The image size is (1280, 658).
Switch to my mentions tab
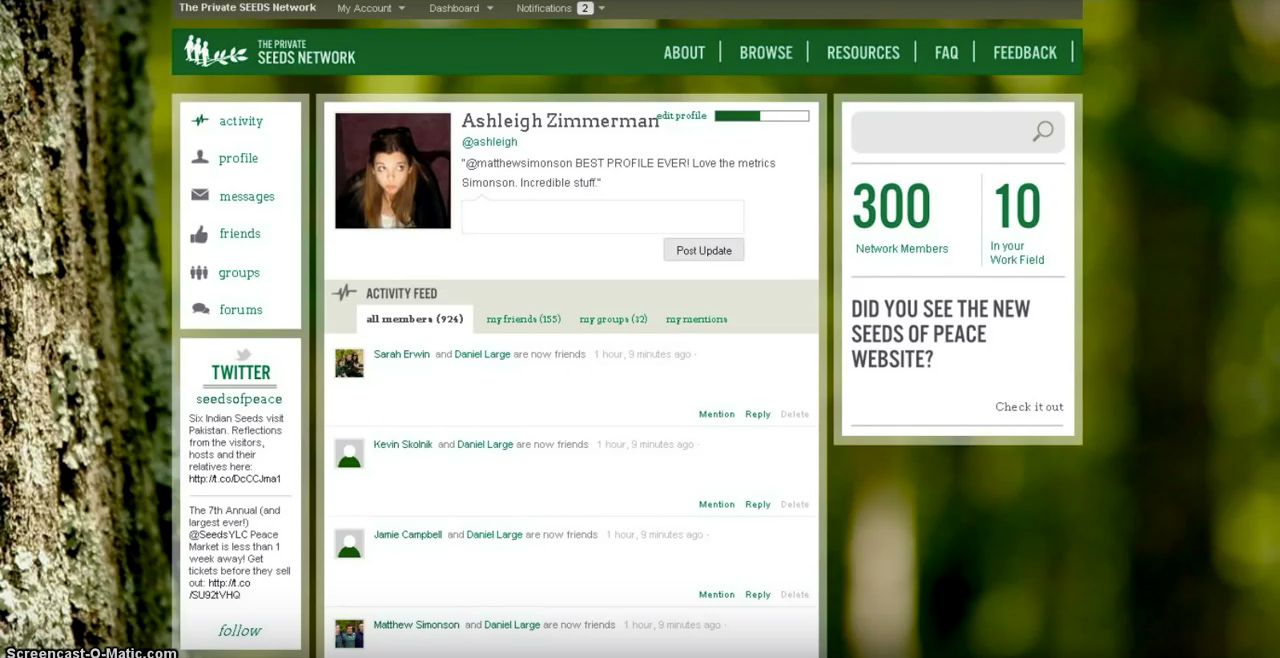pos(696,319)
